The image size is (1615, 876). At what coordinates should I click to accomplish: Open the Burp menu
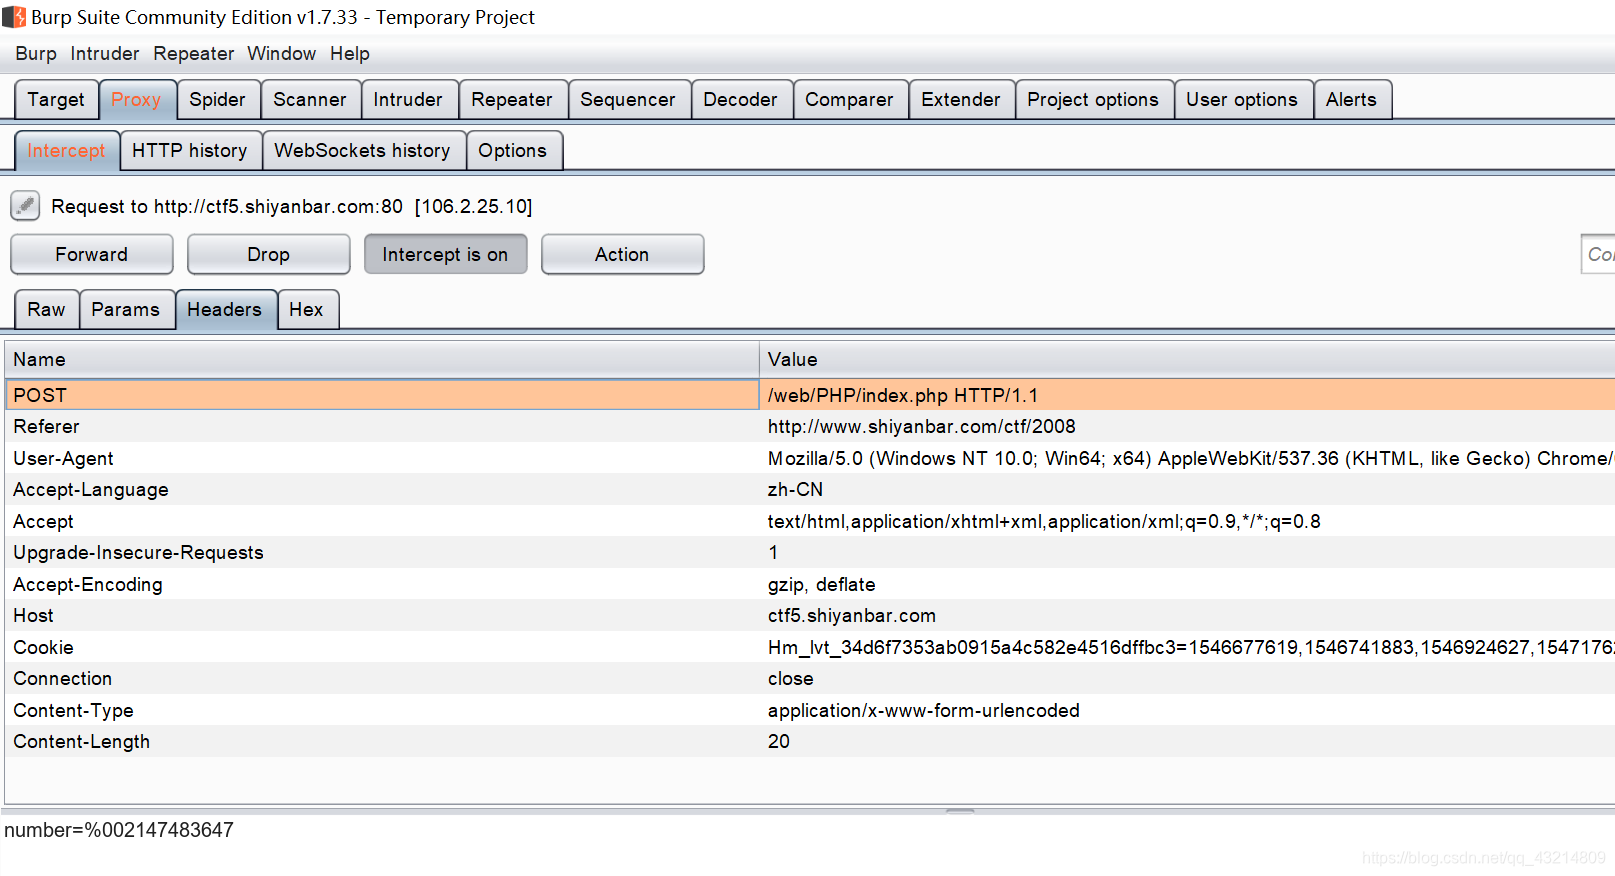[36, 54]
